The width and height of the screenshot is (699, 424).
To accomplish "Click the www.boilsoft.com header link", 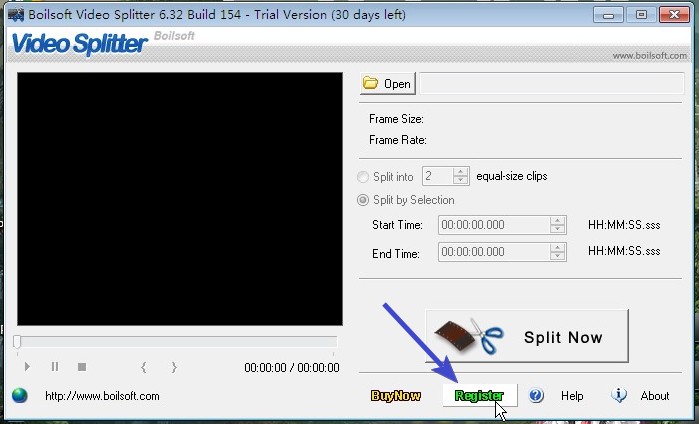I will 650,56.
